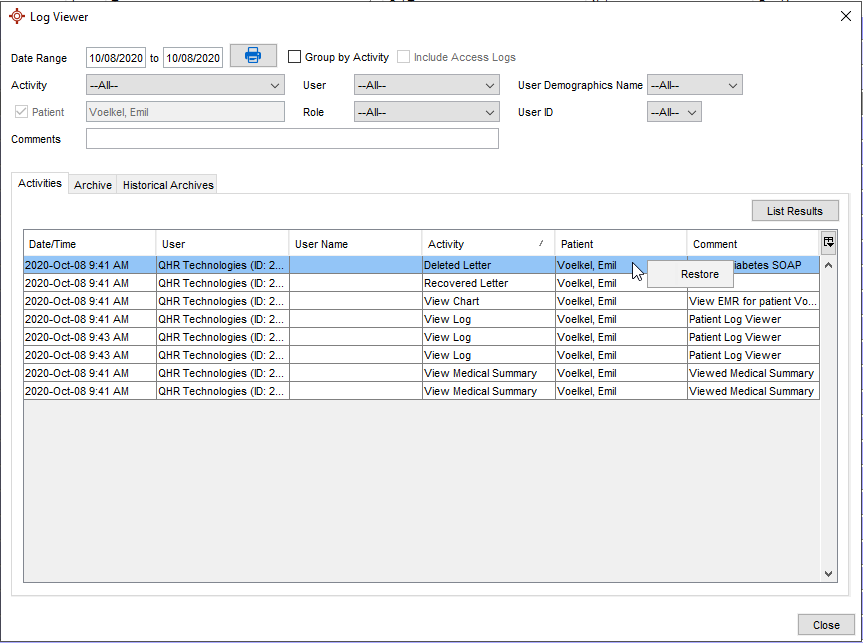Close the Log Viewer window with X
Viewport: 863px width, 643px height.
click(845, 15)
